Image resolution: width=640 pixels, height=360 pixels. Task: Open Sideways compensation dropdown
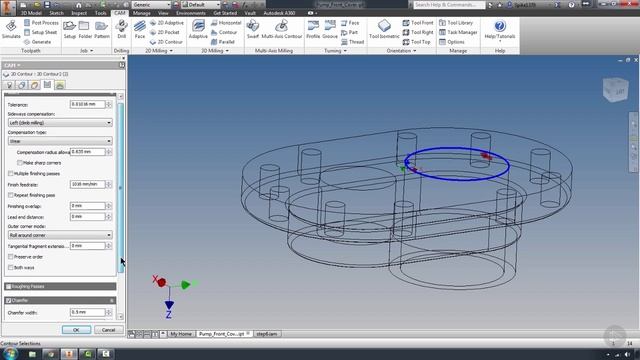[x=60, y=122]
